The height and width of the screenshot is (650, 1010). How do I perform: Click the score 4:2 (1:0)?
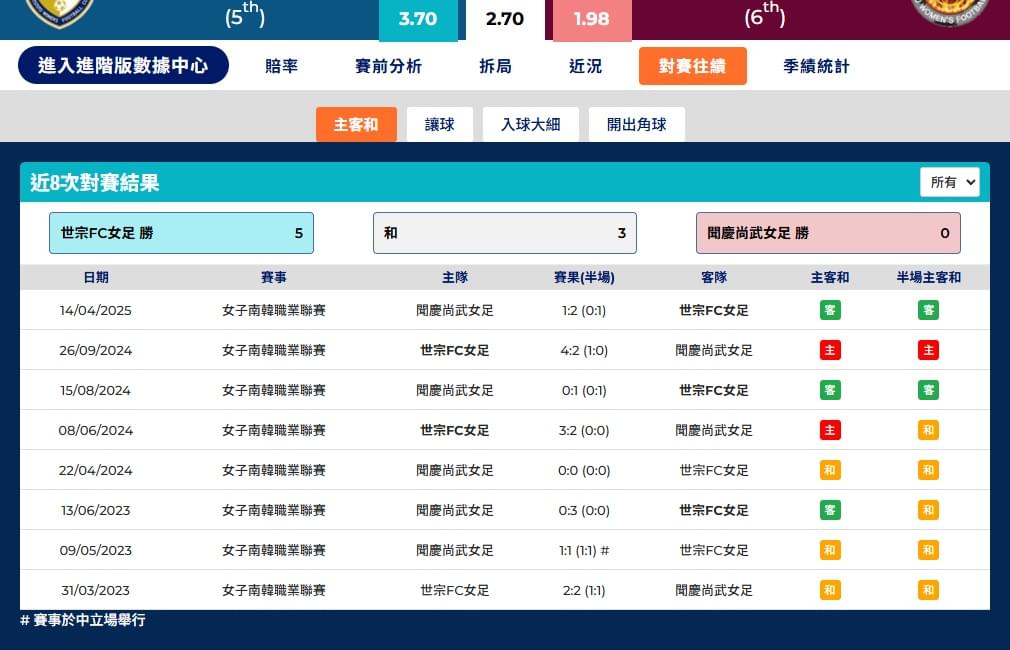584,350
